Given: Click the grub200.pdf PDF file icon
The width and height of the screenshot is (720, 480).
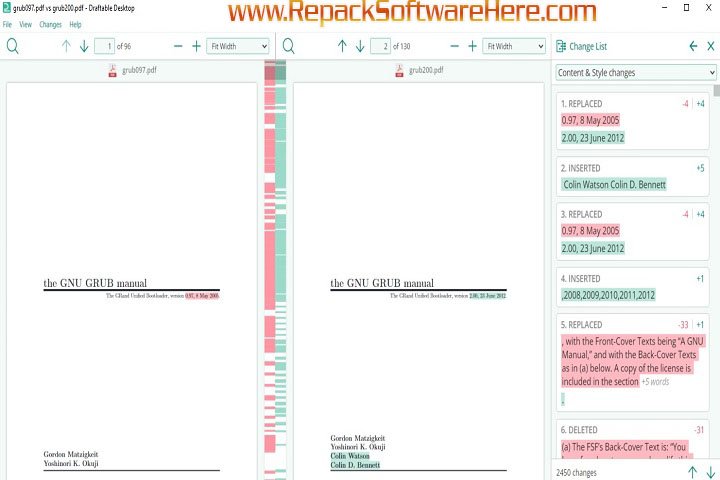Looking at the screenshot, I should [399, 70].
